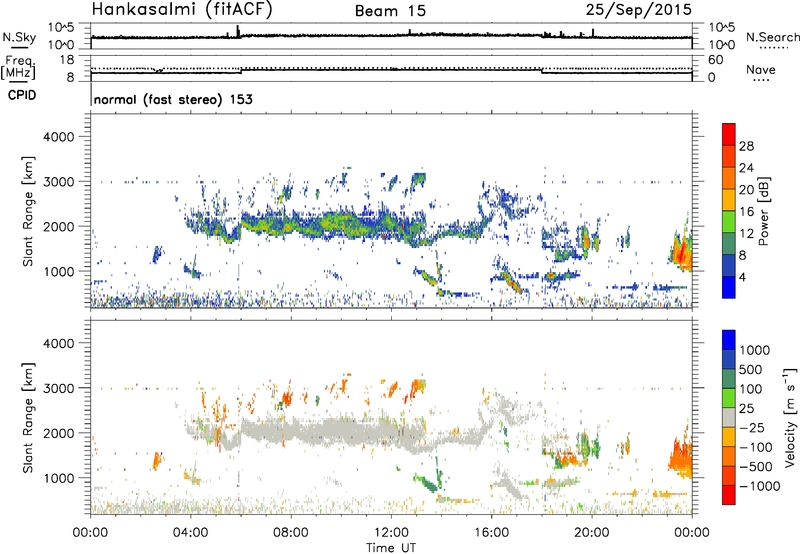Click the 08:00 time axis tick label
This screenshot has height=554, width=800.
pos(291,533)
